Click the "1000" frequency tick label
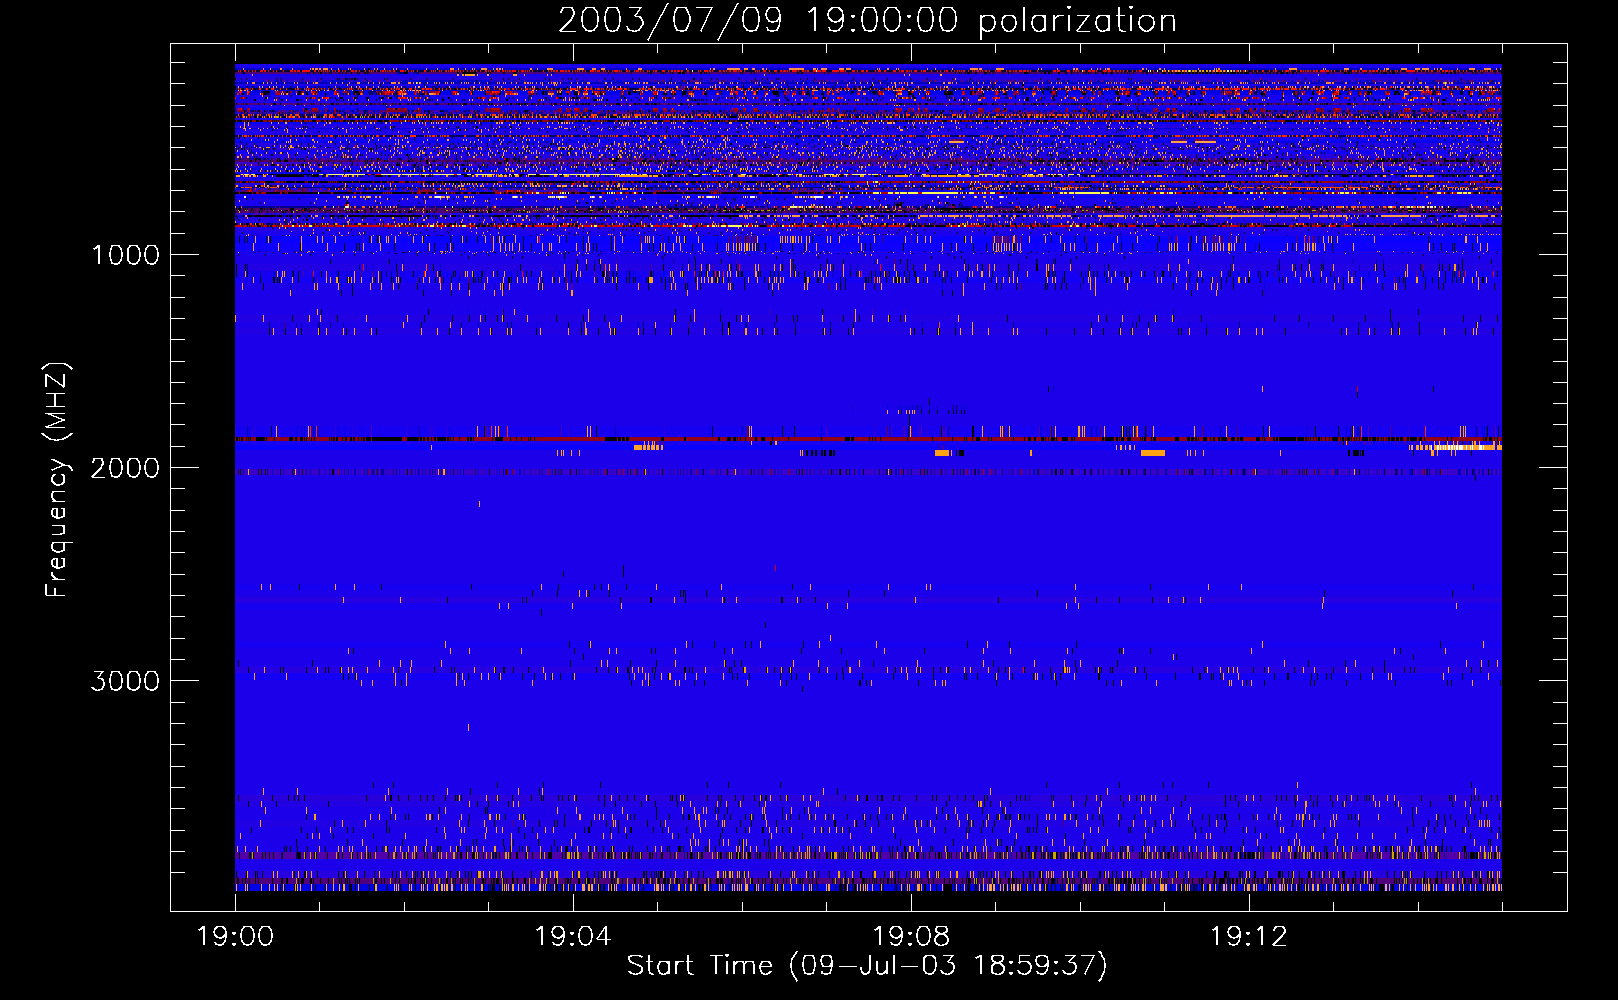The image size is (1618, 1000). pos(126,255)
